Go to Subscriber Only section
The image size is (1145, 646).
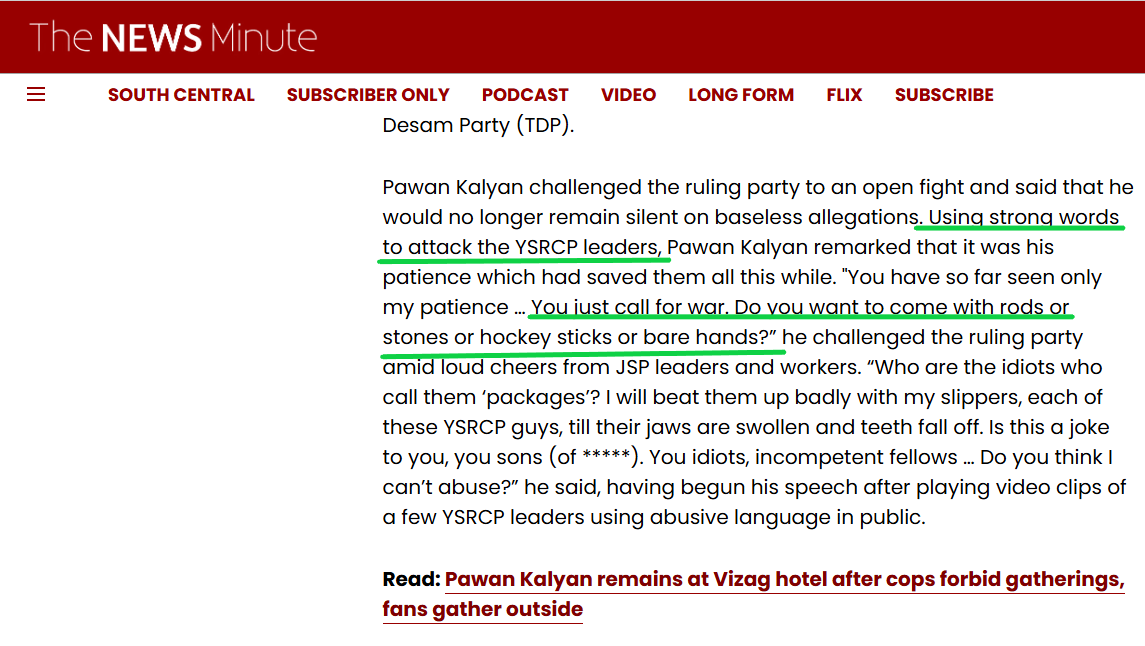[x=368, y=95]
